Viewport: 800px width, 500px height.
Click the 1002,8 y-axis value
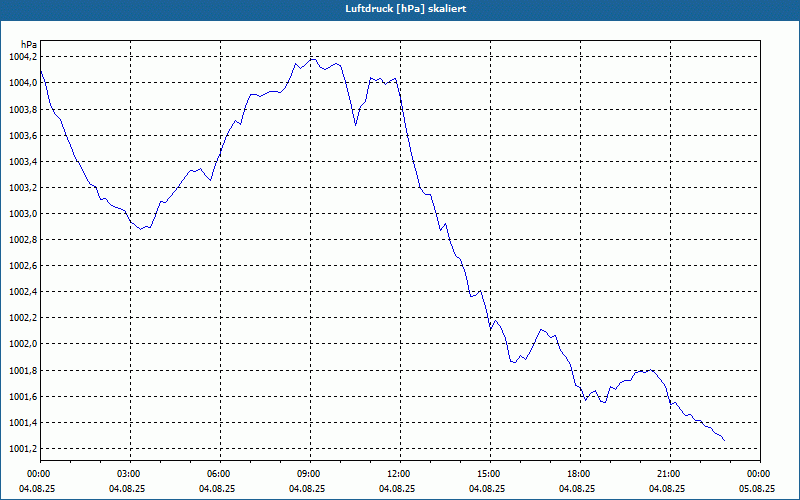pos(22,239)
